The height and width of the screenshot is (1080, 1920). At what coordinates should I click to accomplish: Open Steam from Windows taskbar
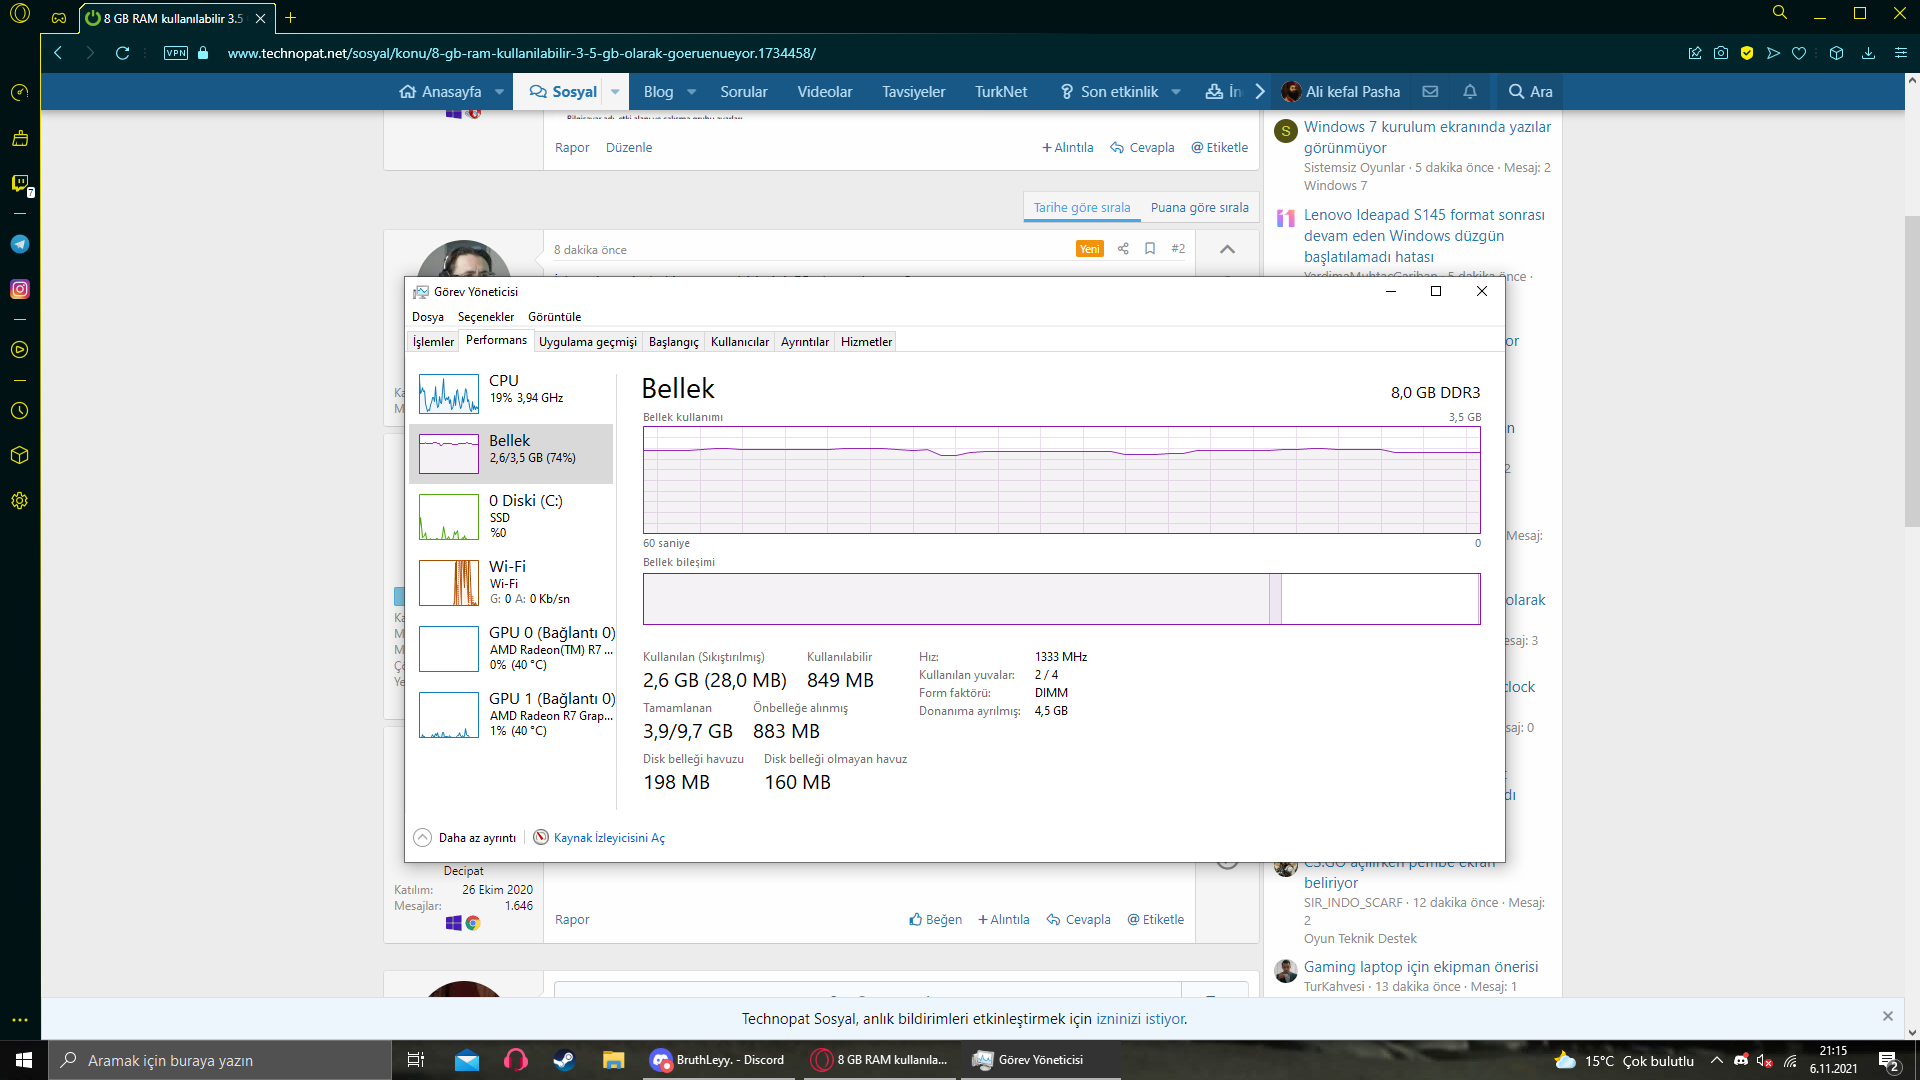(x=564, y=1060)
